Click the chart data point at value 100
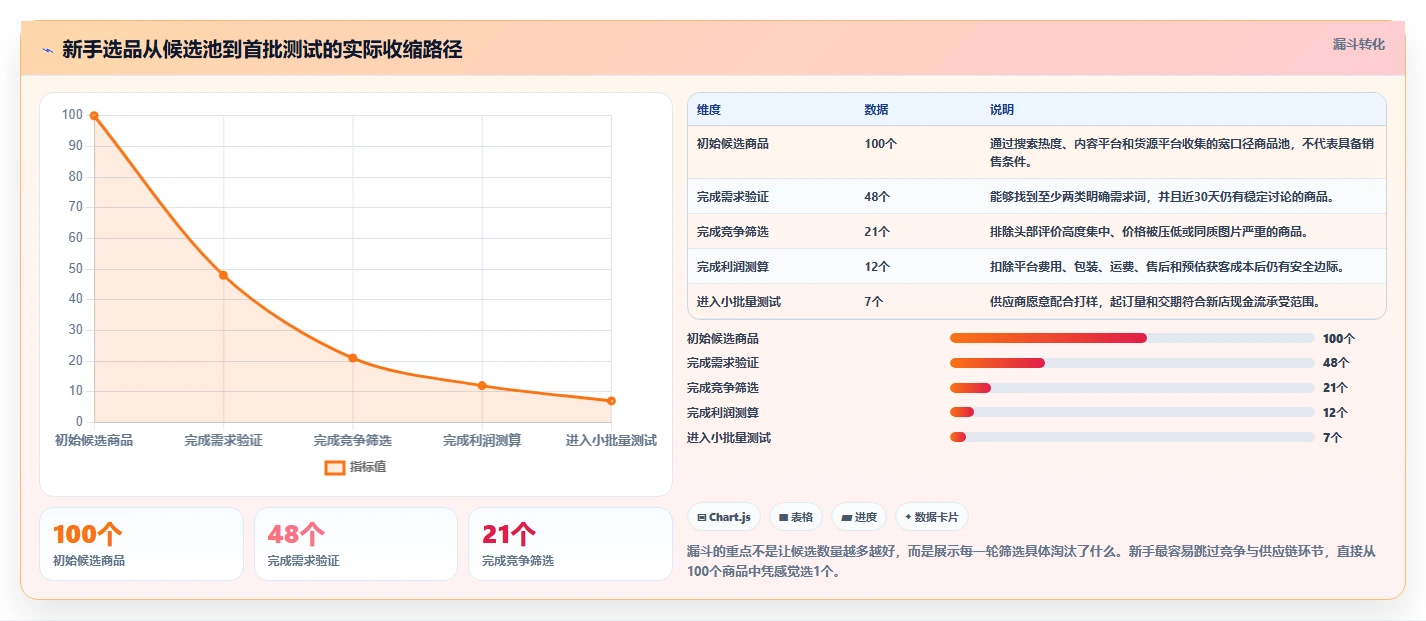Viewport: 1426px width, 621px height. [94, 116]
